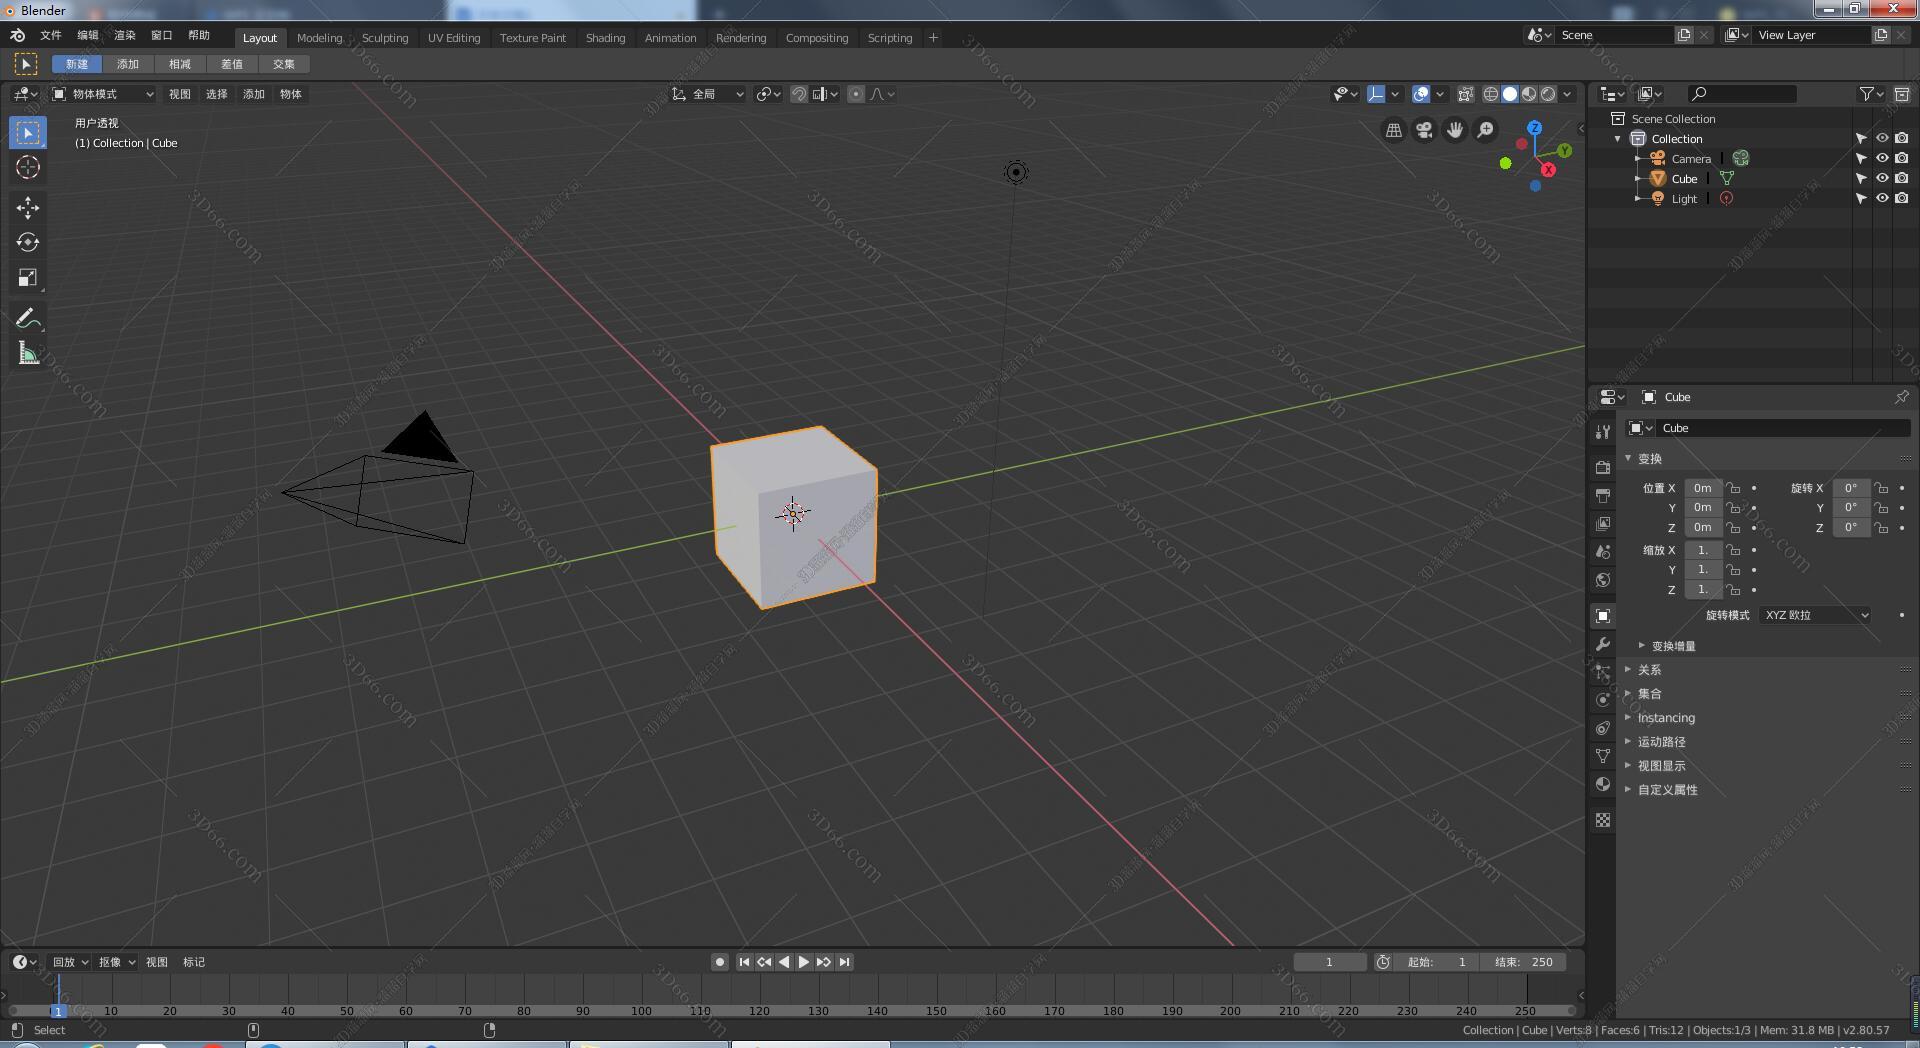Screen dimensions: 1920x1048
Task: Select the Move tool
Action: 28,207
